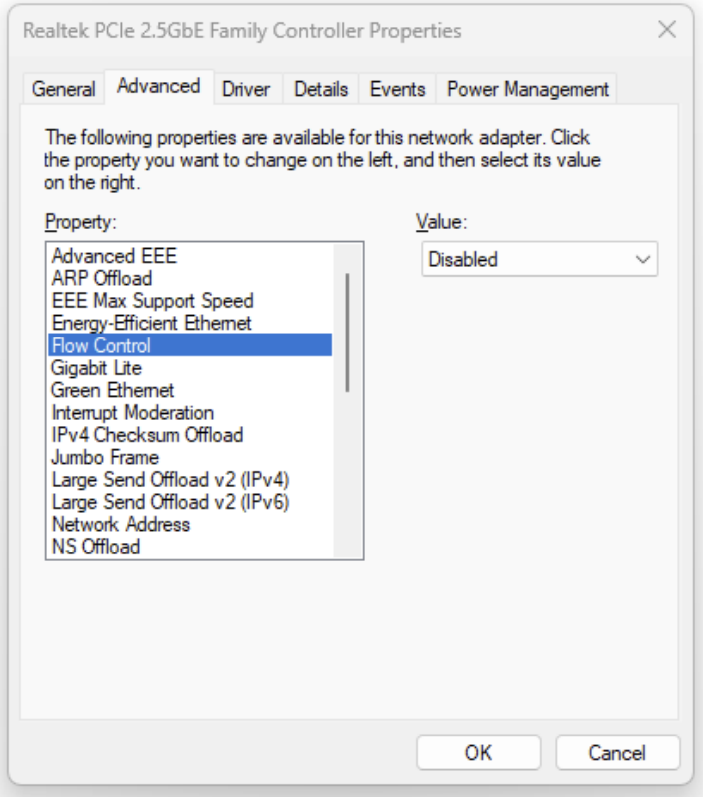This screenshot has height=797, width=703.
Task: Select Energy-Efficient Ethernet property
Action: pyautogui.click(x=190, y=323)
